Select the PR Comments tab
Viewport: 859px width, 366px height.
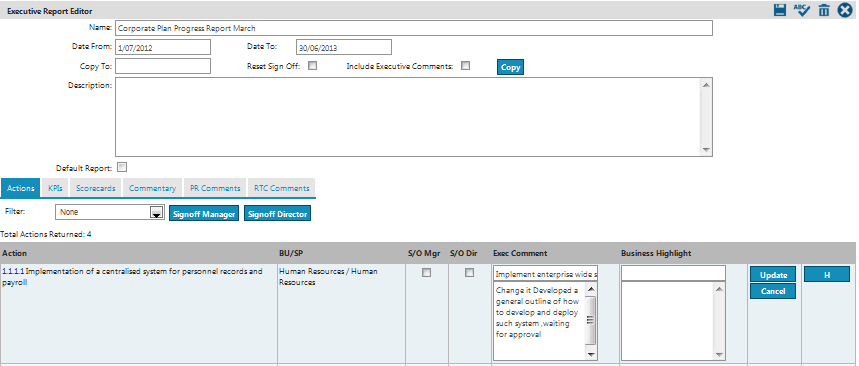point(215,188)
